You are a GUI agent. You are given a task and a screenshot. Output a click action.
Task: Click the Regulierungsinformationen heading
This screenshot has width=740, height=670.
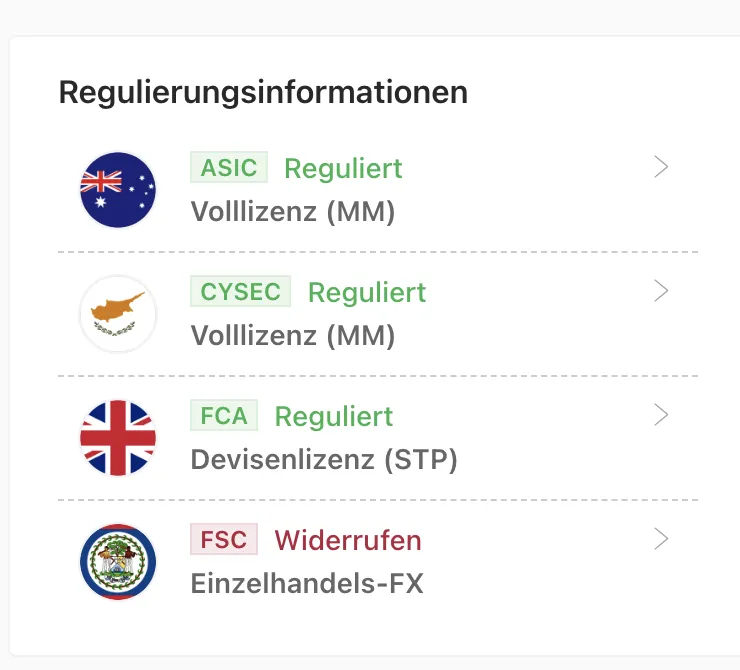point(263,93)
